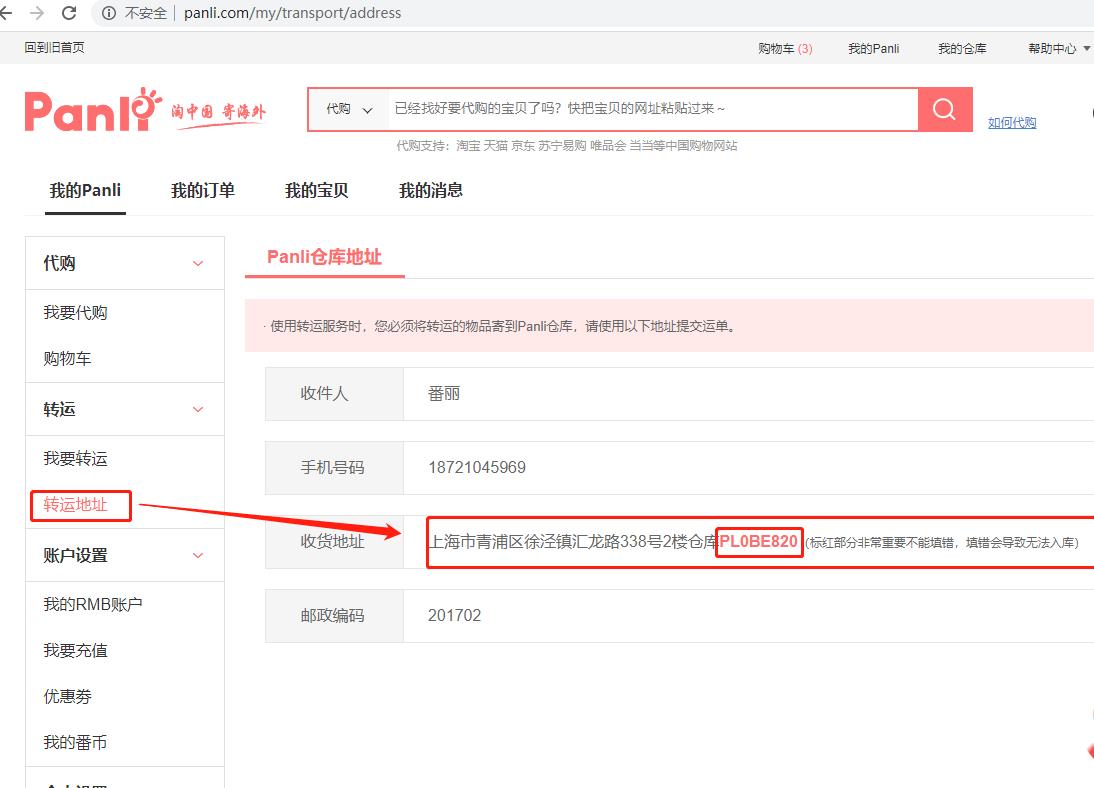Click the search magnifier icon

(x=944, y=109)
